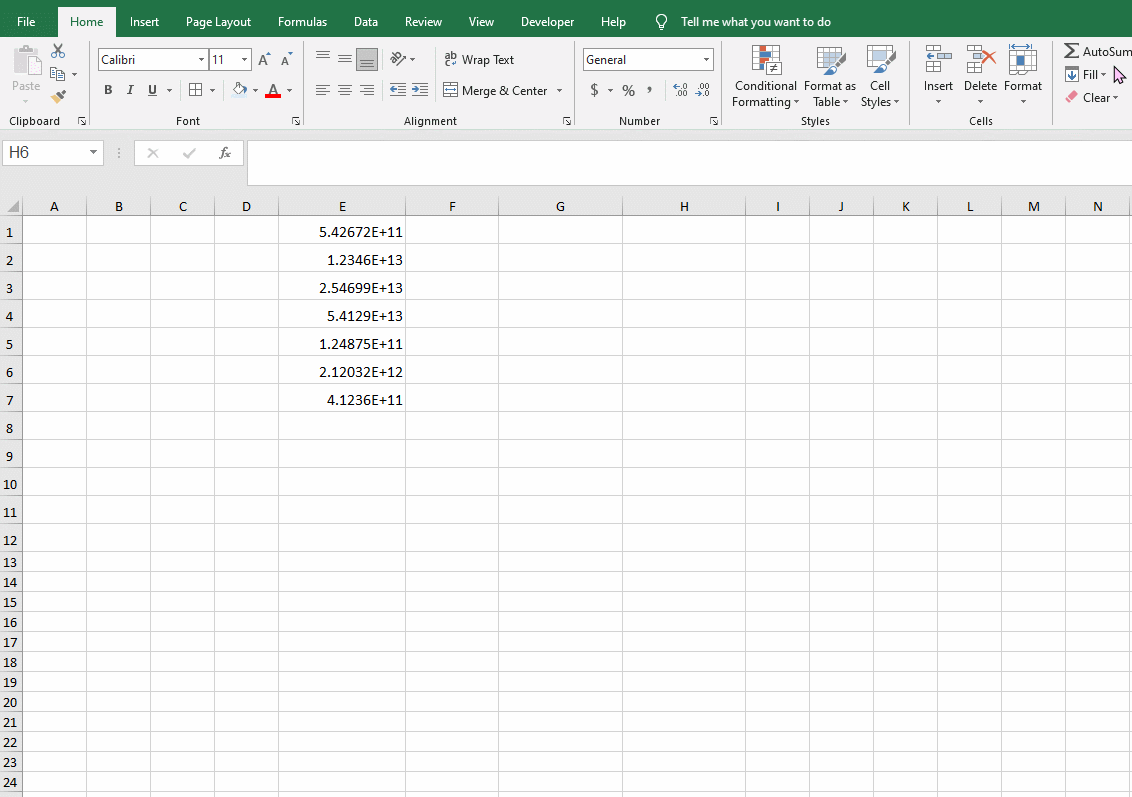Open Font dialog launcher arrow
This screenshot has width=1132, height=797.
[x=296, y=121]
